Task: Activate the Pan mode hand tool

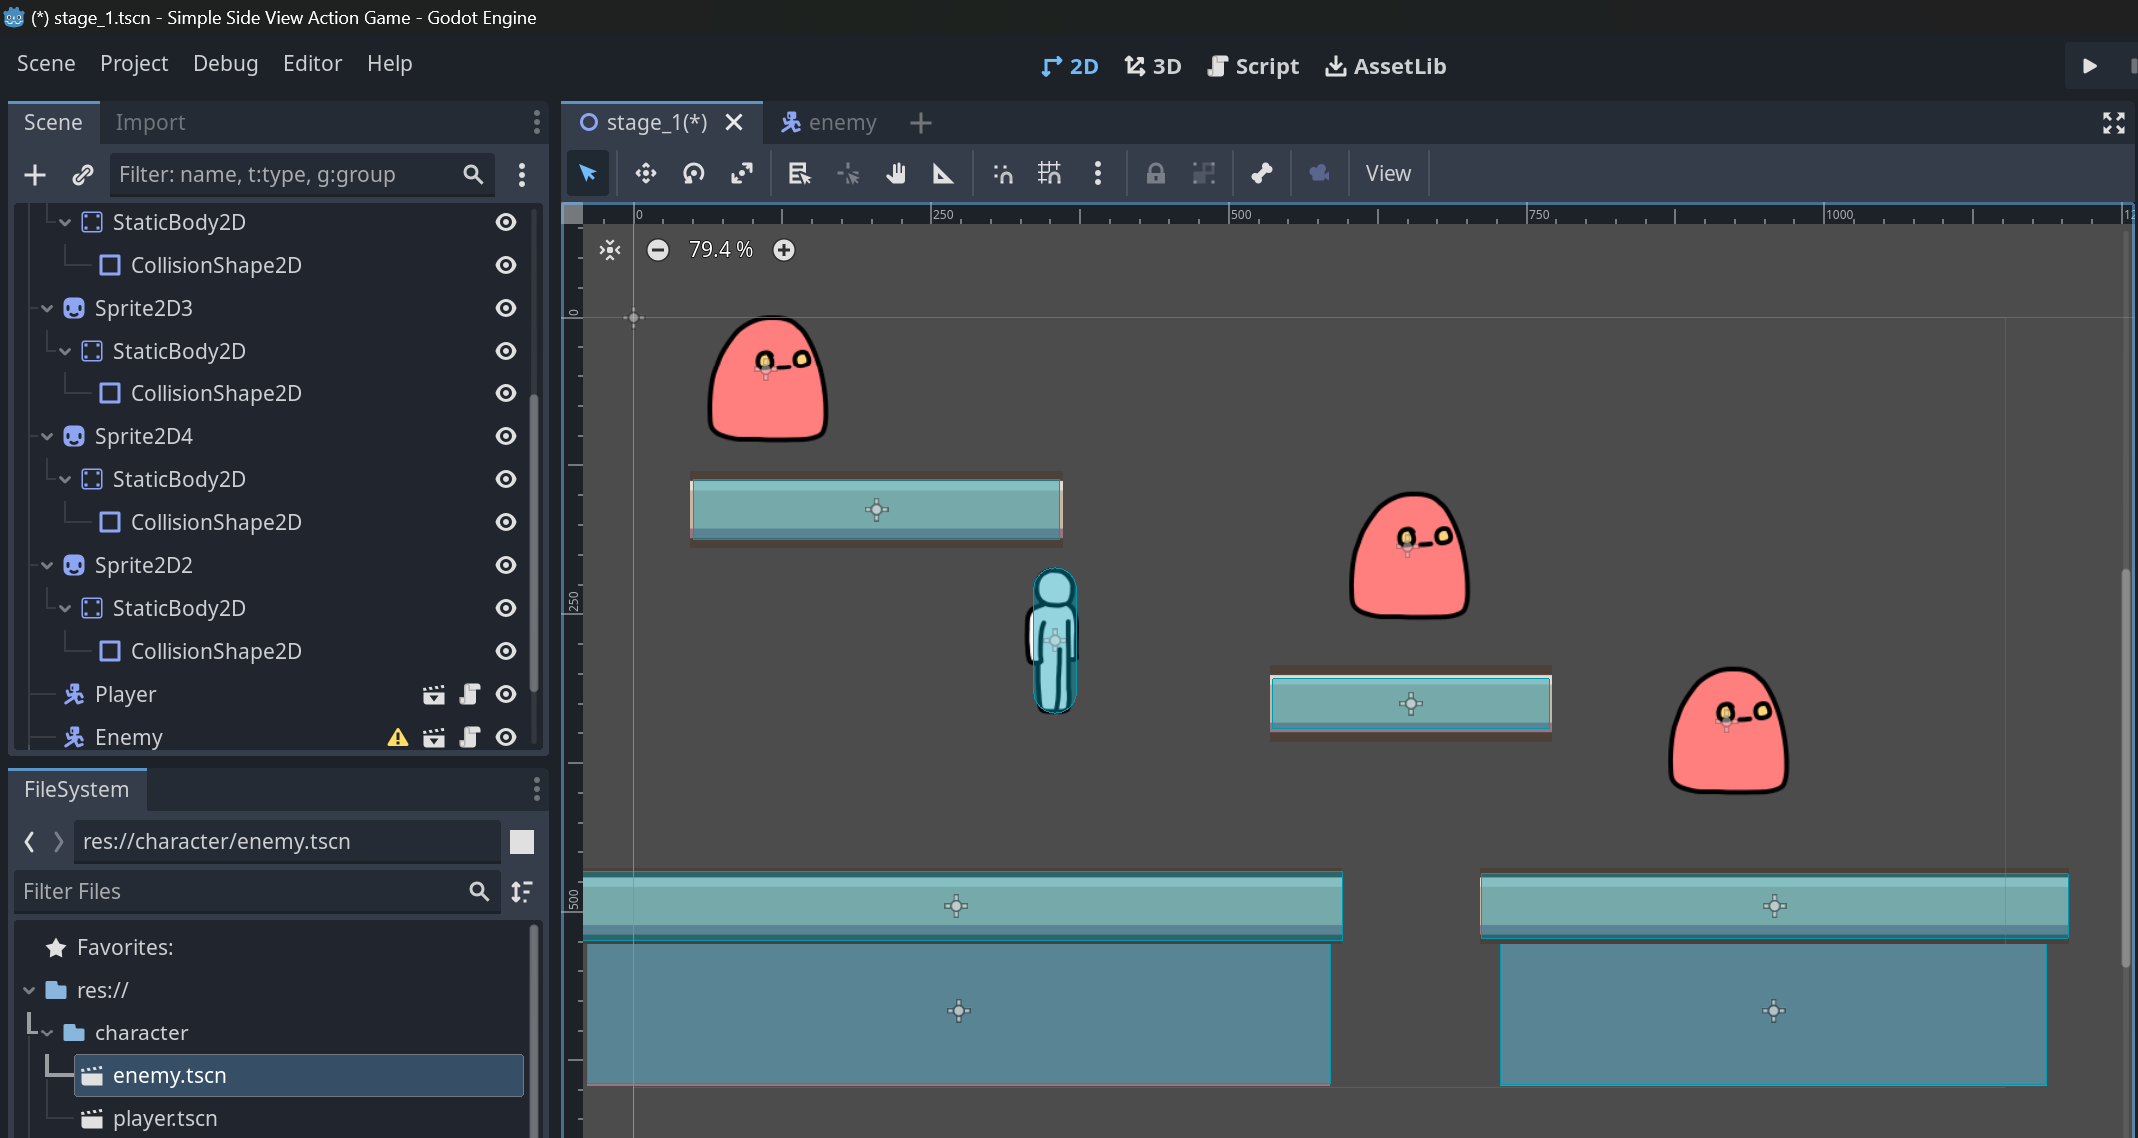Action: click(895, 174)
